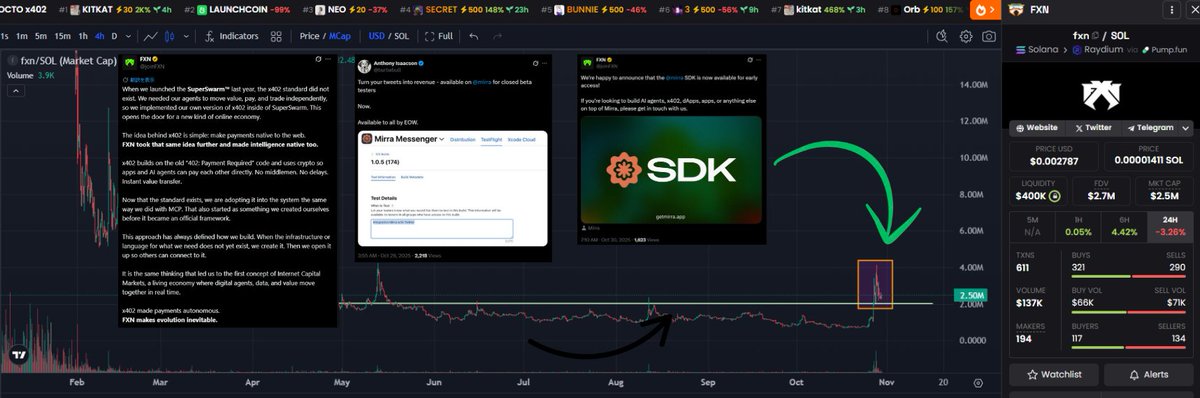This screenshot has width=1200, height=398.
Task: Select the D daily timeframe
Action: 115,36
